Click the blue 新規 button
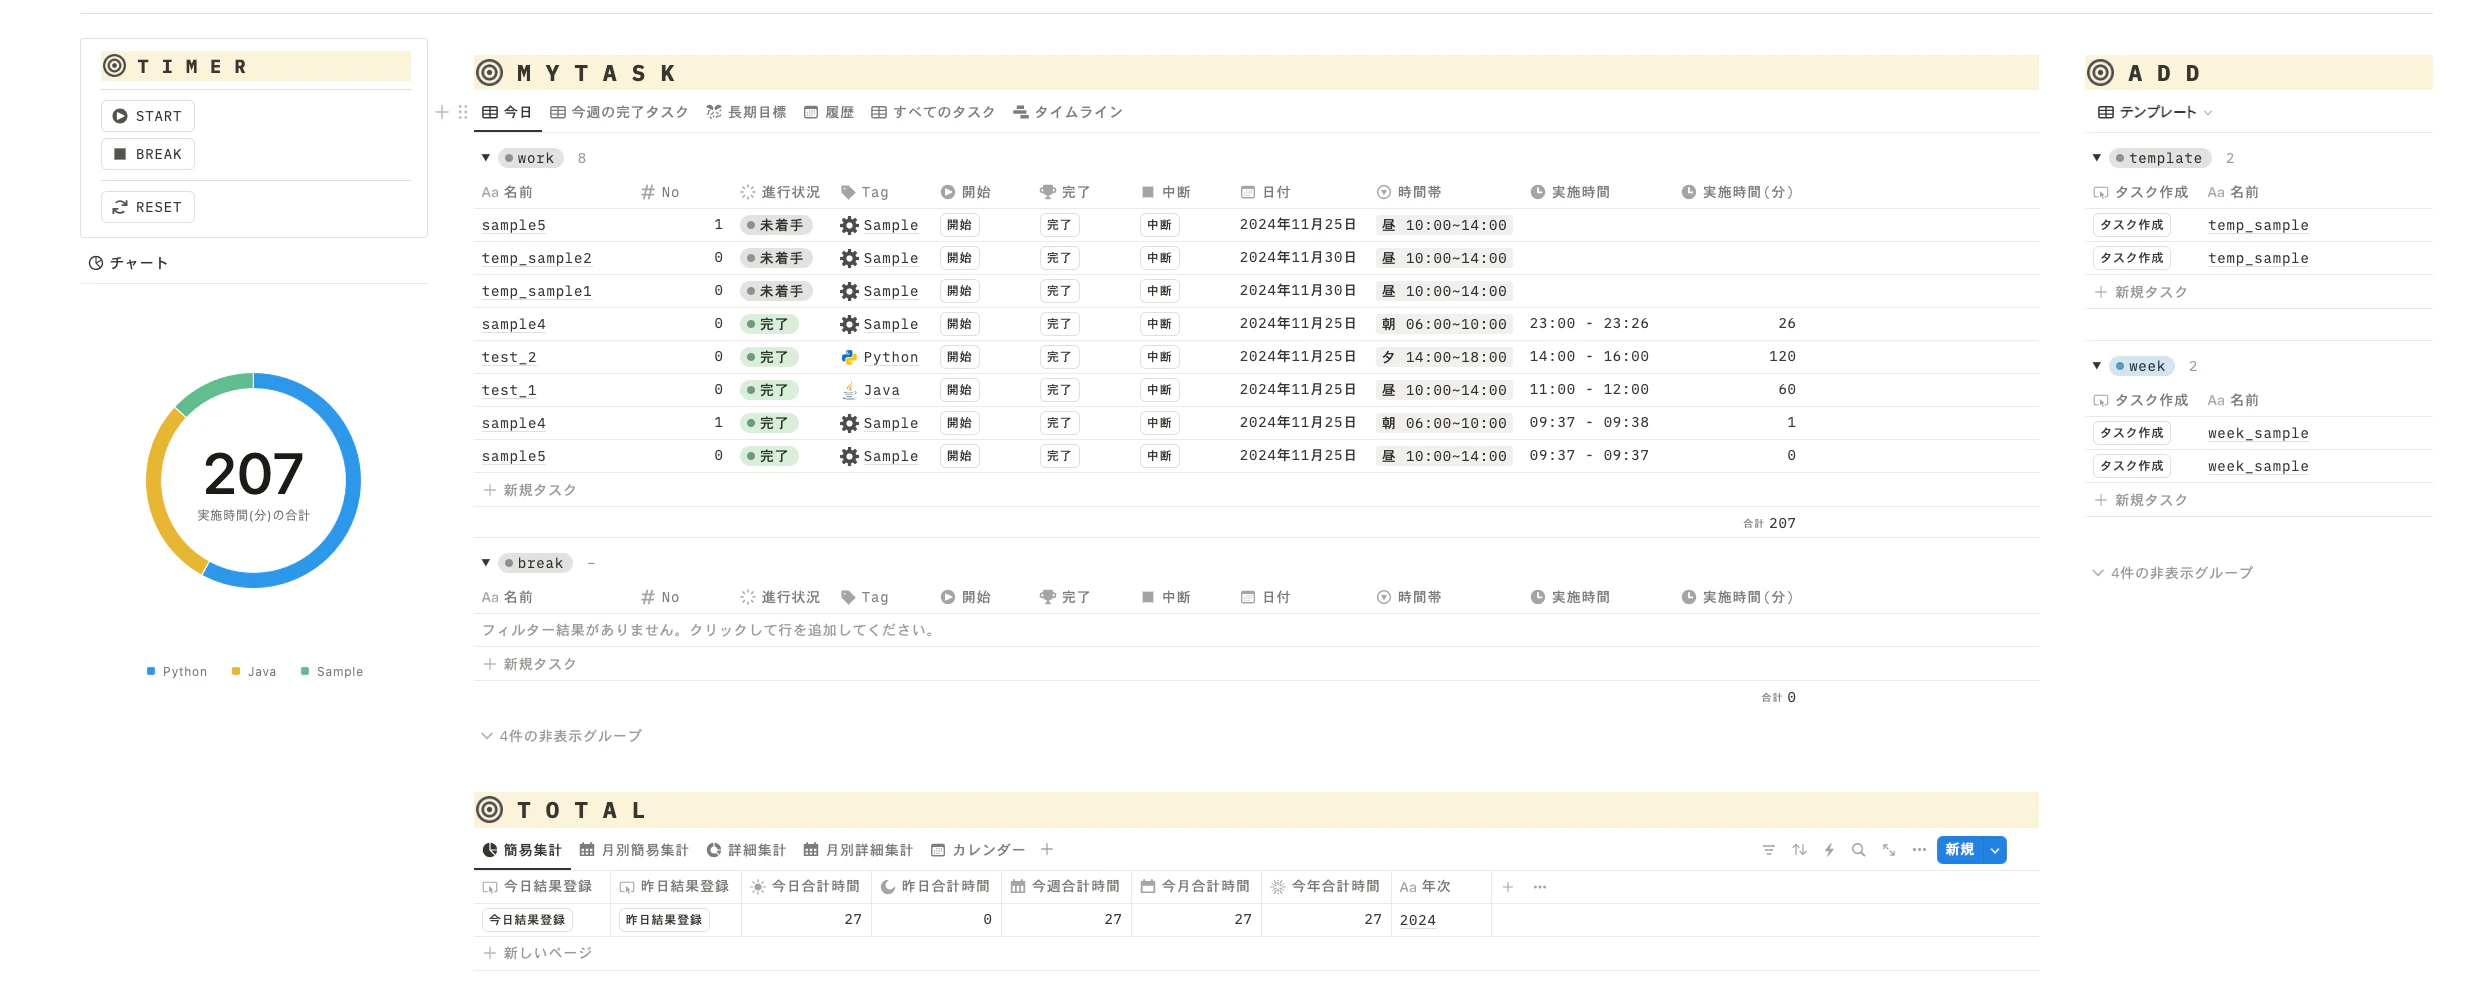The width and height of the screenshot is (2487, 983). tap(1960, 850)
